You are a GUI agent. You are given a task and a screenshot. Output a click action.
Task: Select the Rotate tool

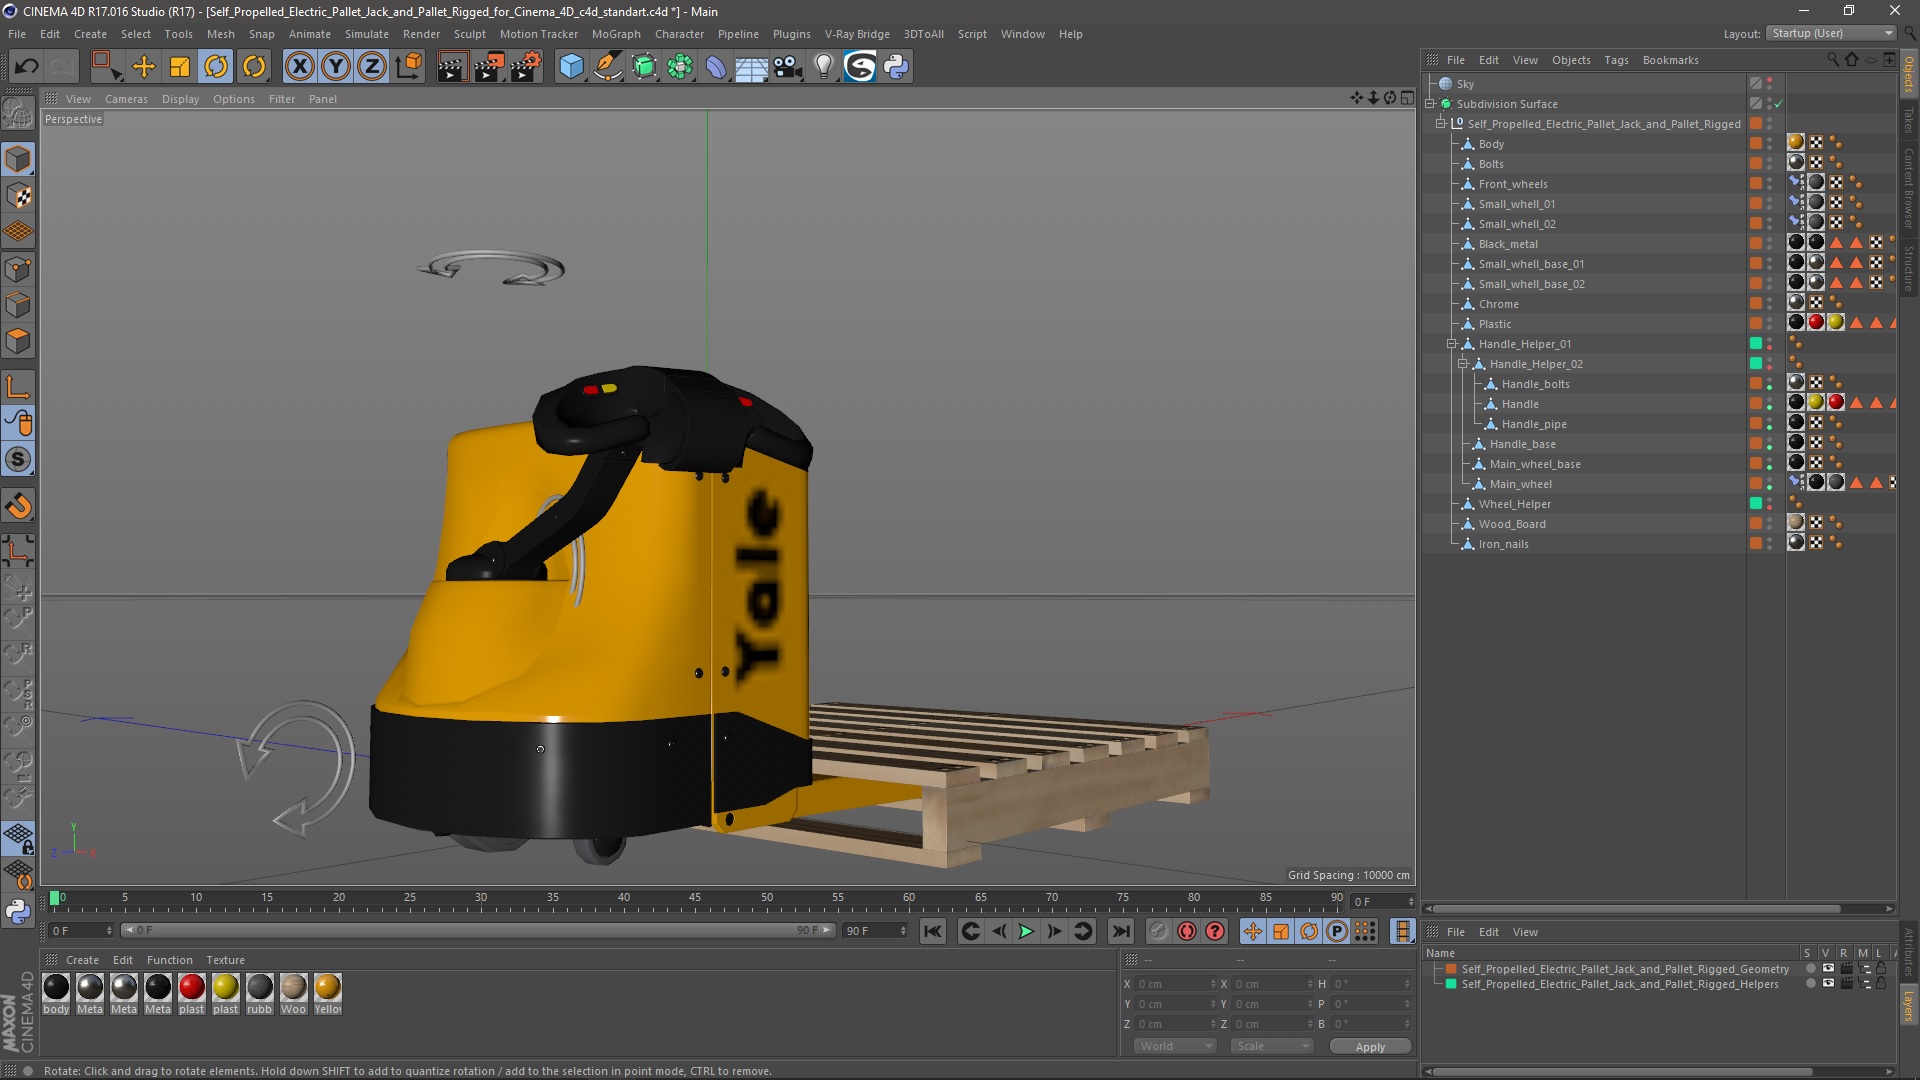tap(216, 66)
